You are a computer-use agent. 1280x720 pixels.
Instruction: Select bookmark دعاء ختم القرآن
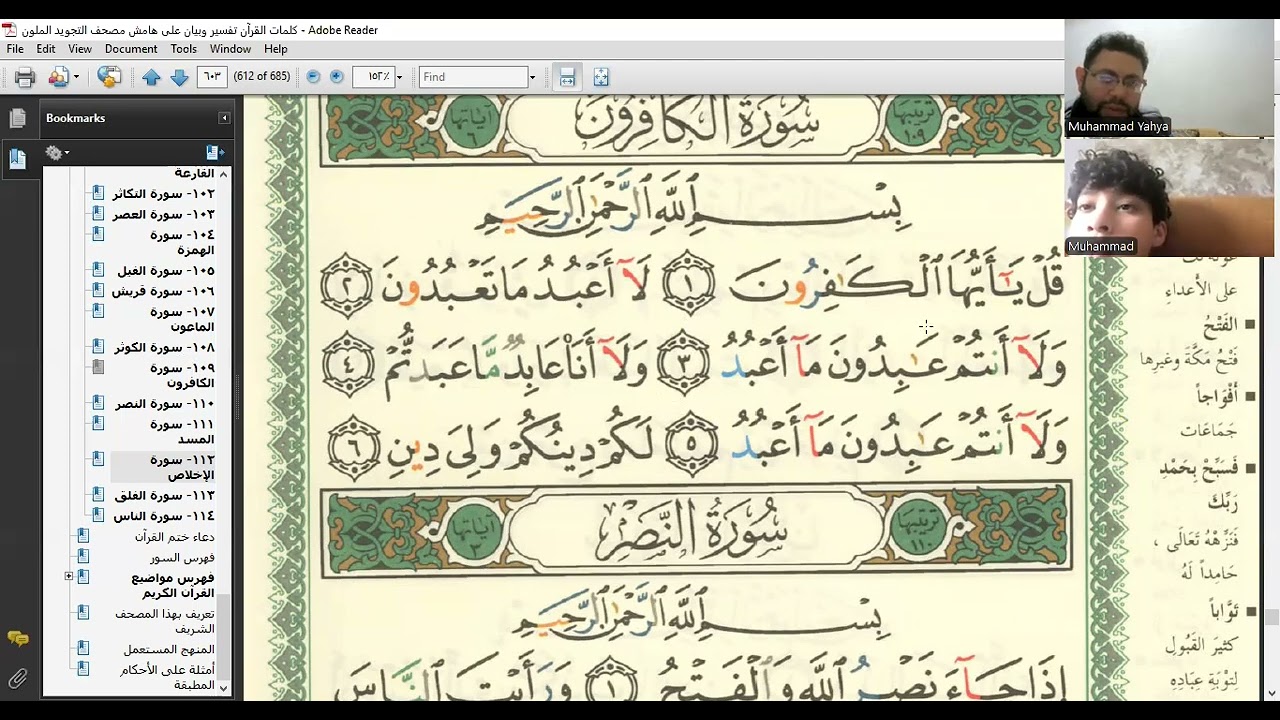click(x=175, y=537)
